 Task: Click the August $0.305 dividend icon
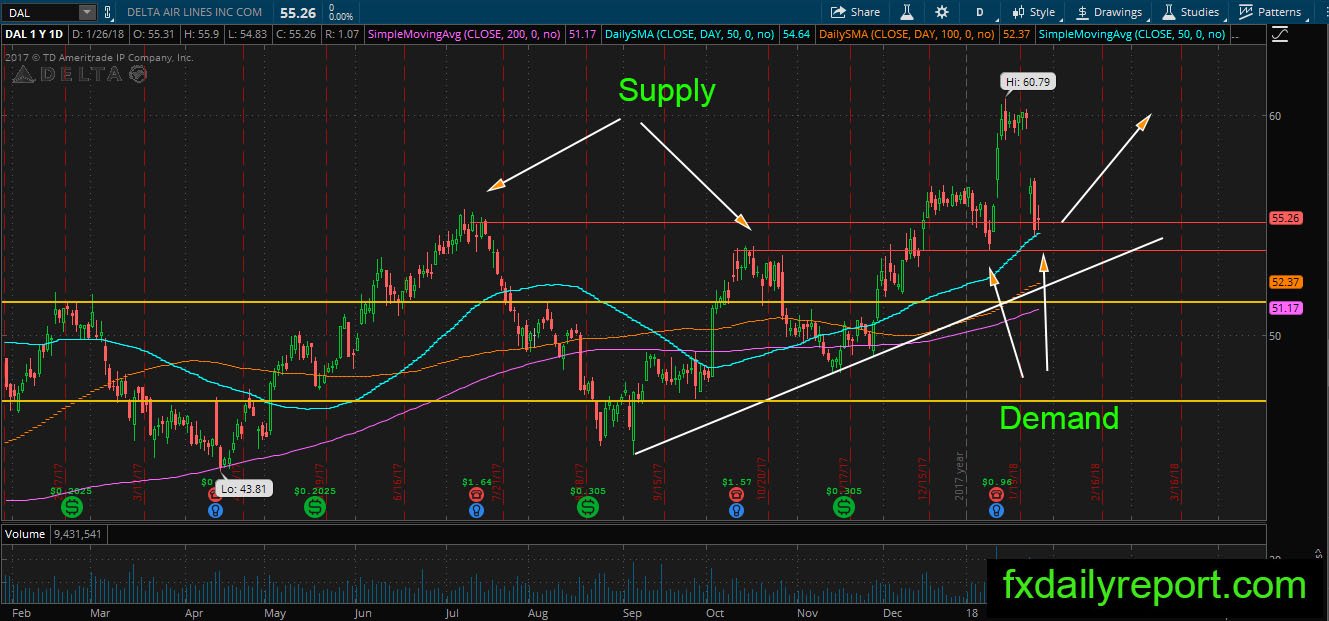(587, 508)
